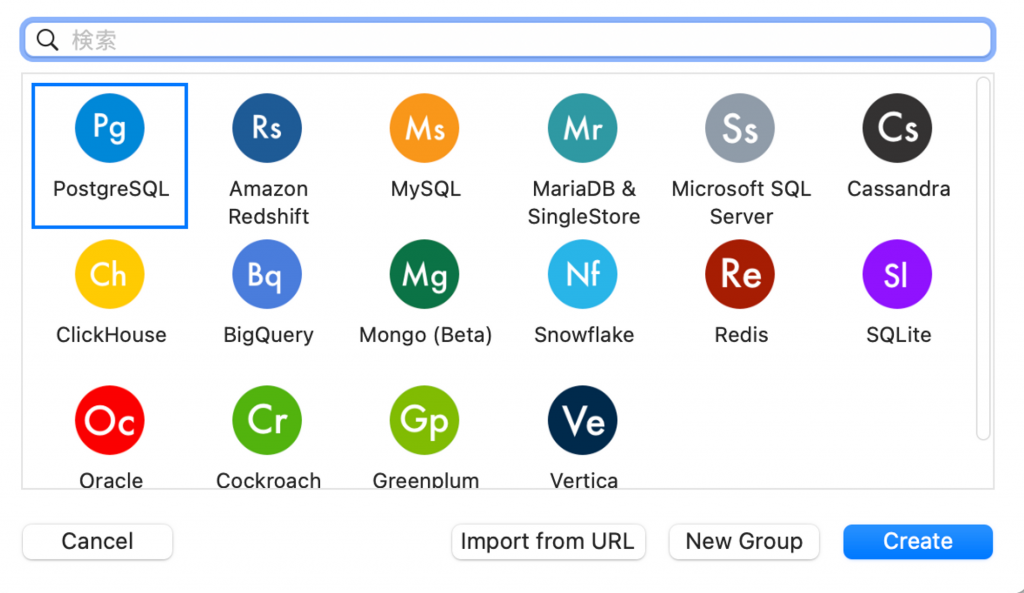The width and height of the screenshot is (1024, 593).
Task: Pick the ClickHouse yellow icon
Action: pos(110,274)
